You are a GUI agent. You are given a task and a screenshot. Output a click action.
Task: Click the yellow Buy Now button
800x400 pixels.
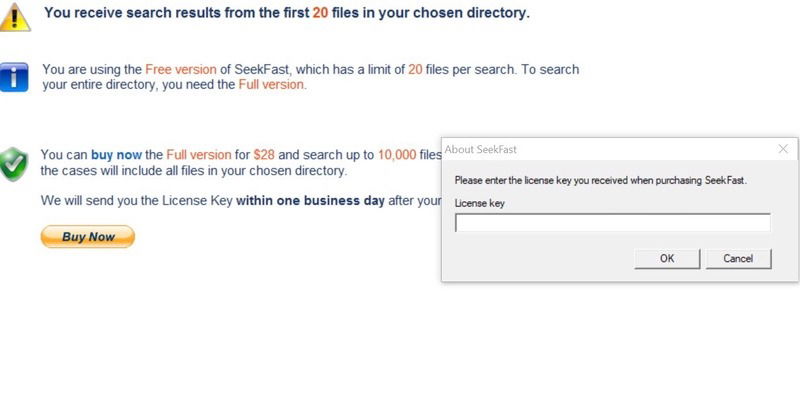[x=88, y=237]
